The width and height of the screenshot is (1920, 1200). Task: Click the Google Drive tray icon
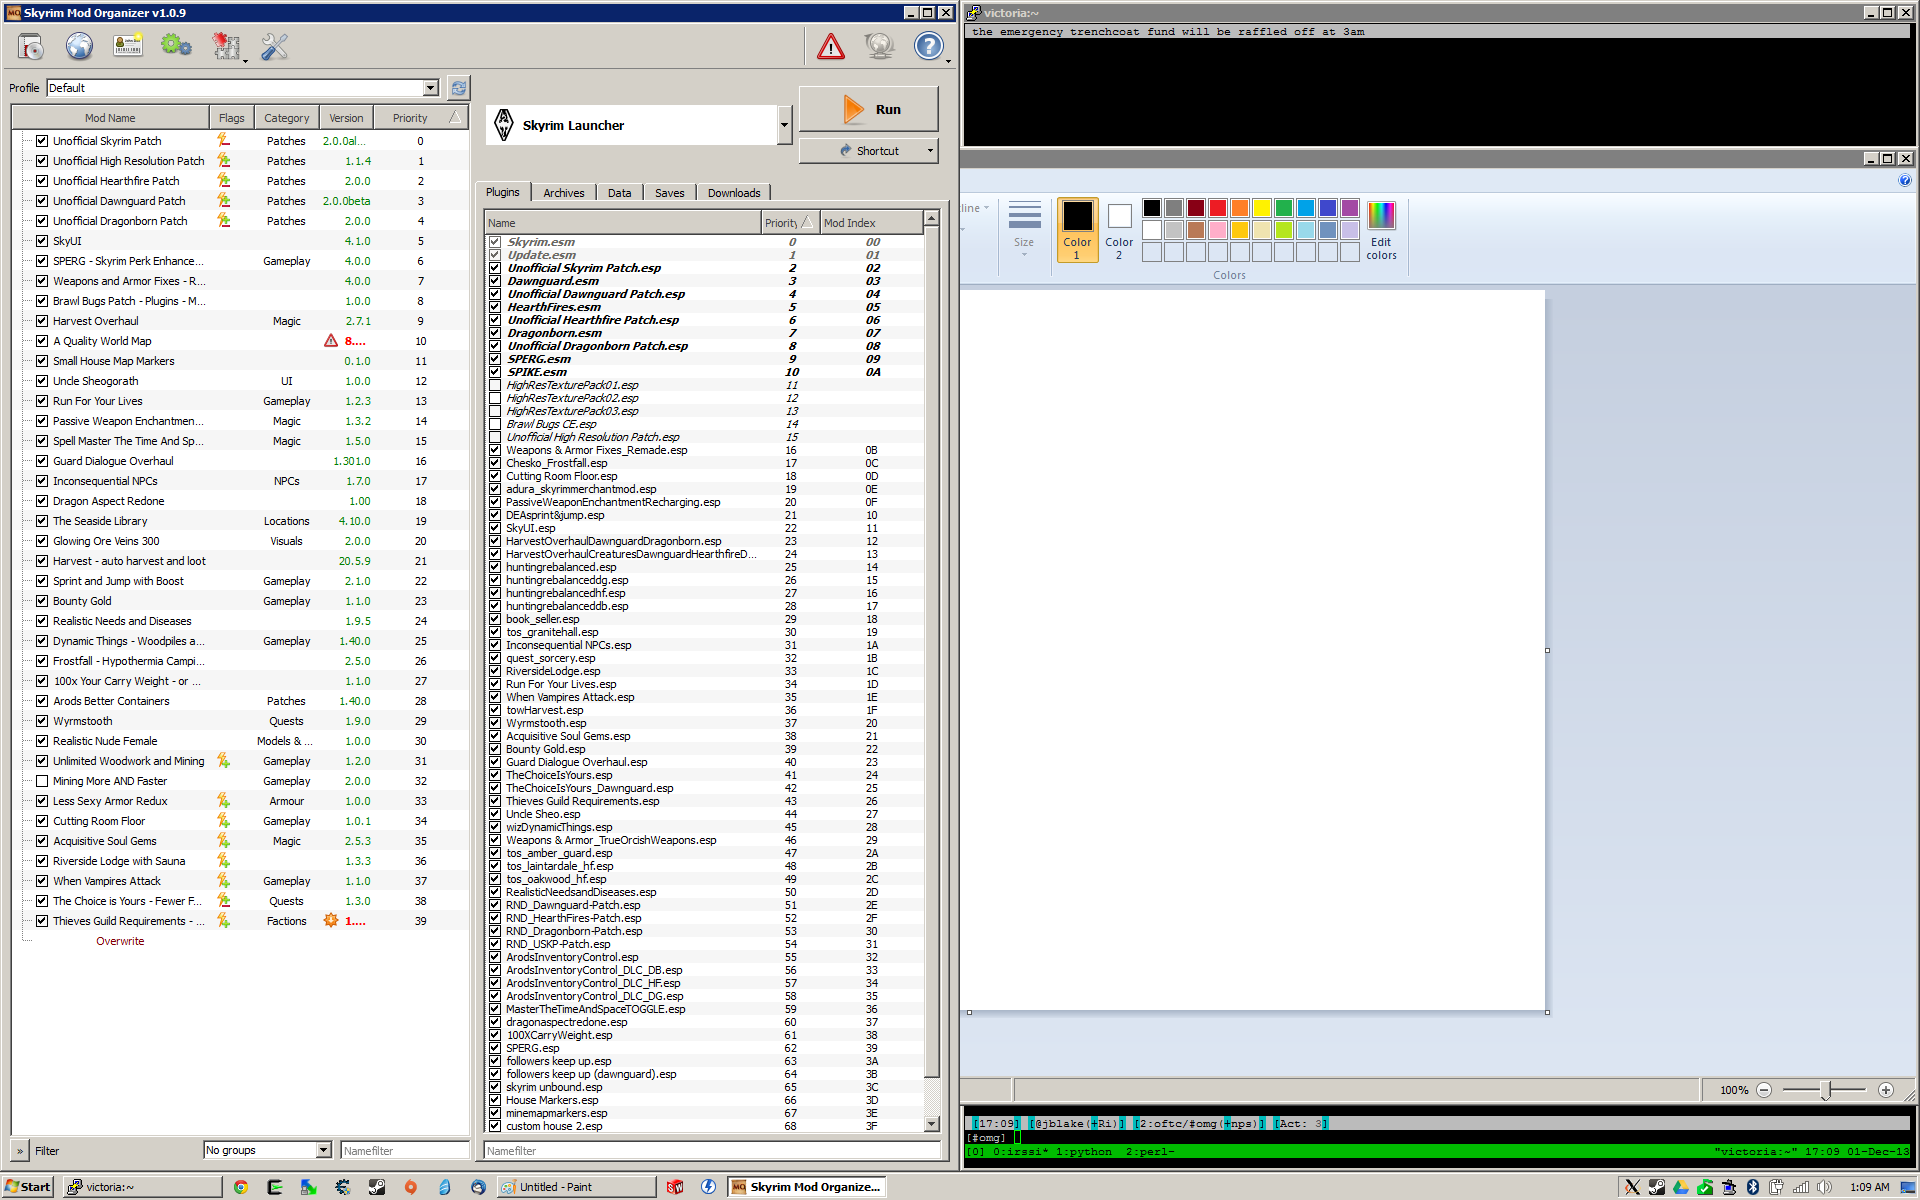click(x=1681, y=1187)
